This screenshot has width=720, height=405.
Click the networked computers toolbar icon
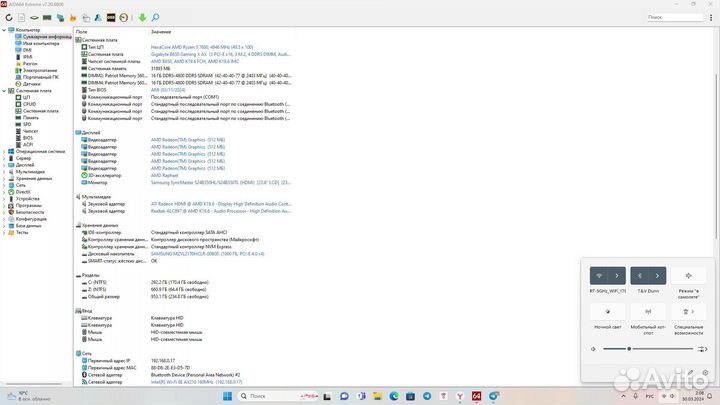click(60, 17)
